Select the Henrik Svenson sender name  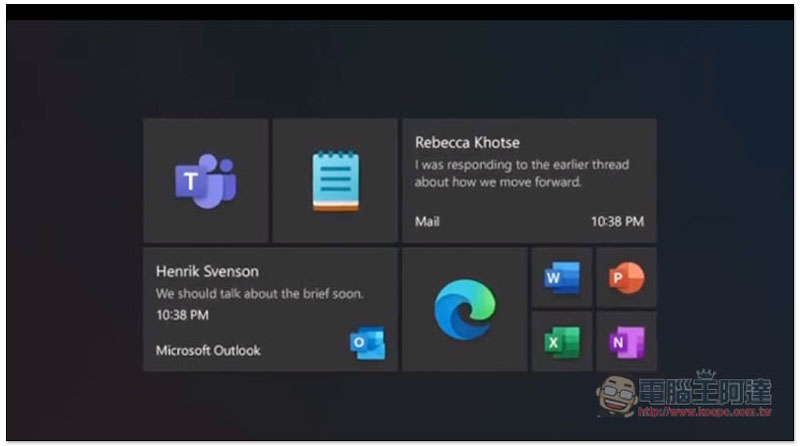click(207, 271)
